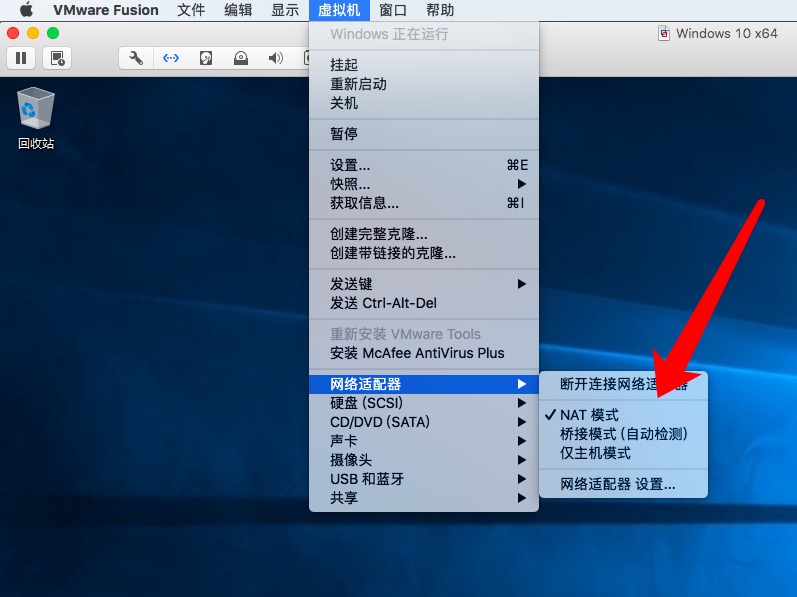Open the VMware Fusion menu
The image size is (797, 597).
pyautogui.click(x=106, y=10)
